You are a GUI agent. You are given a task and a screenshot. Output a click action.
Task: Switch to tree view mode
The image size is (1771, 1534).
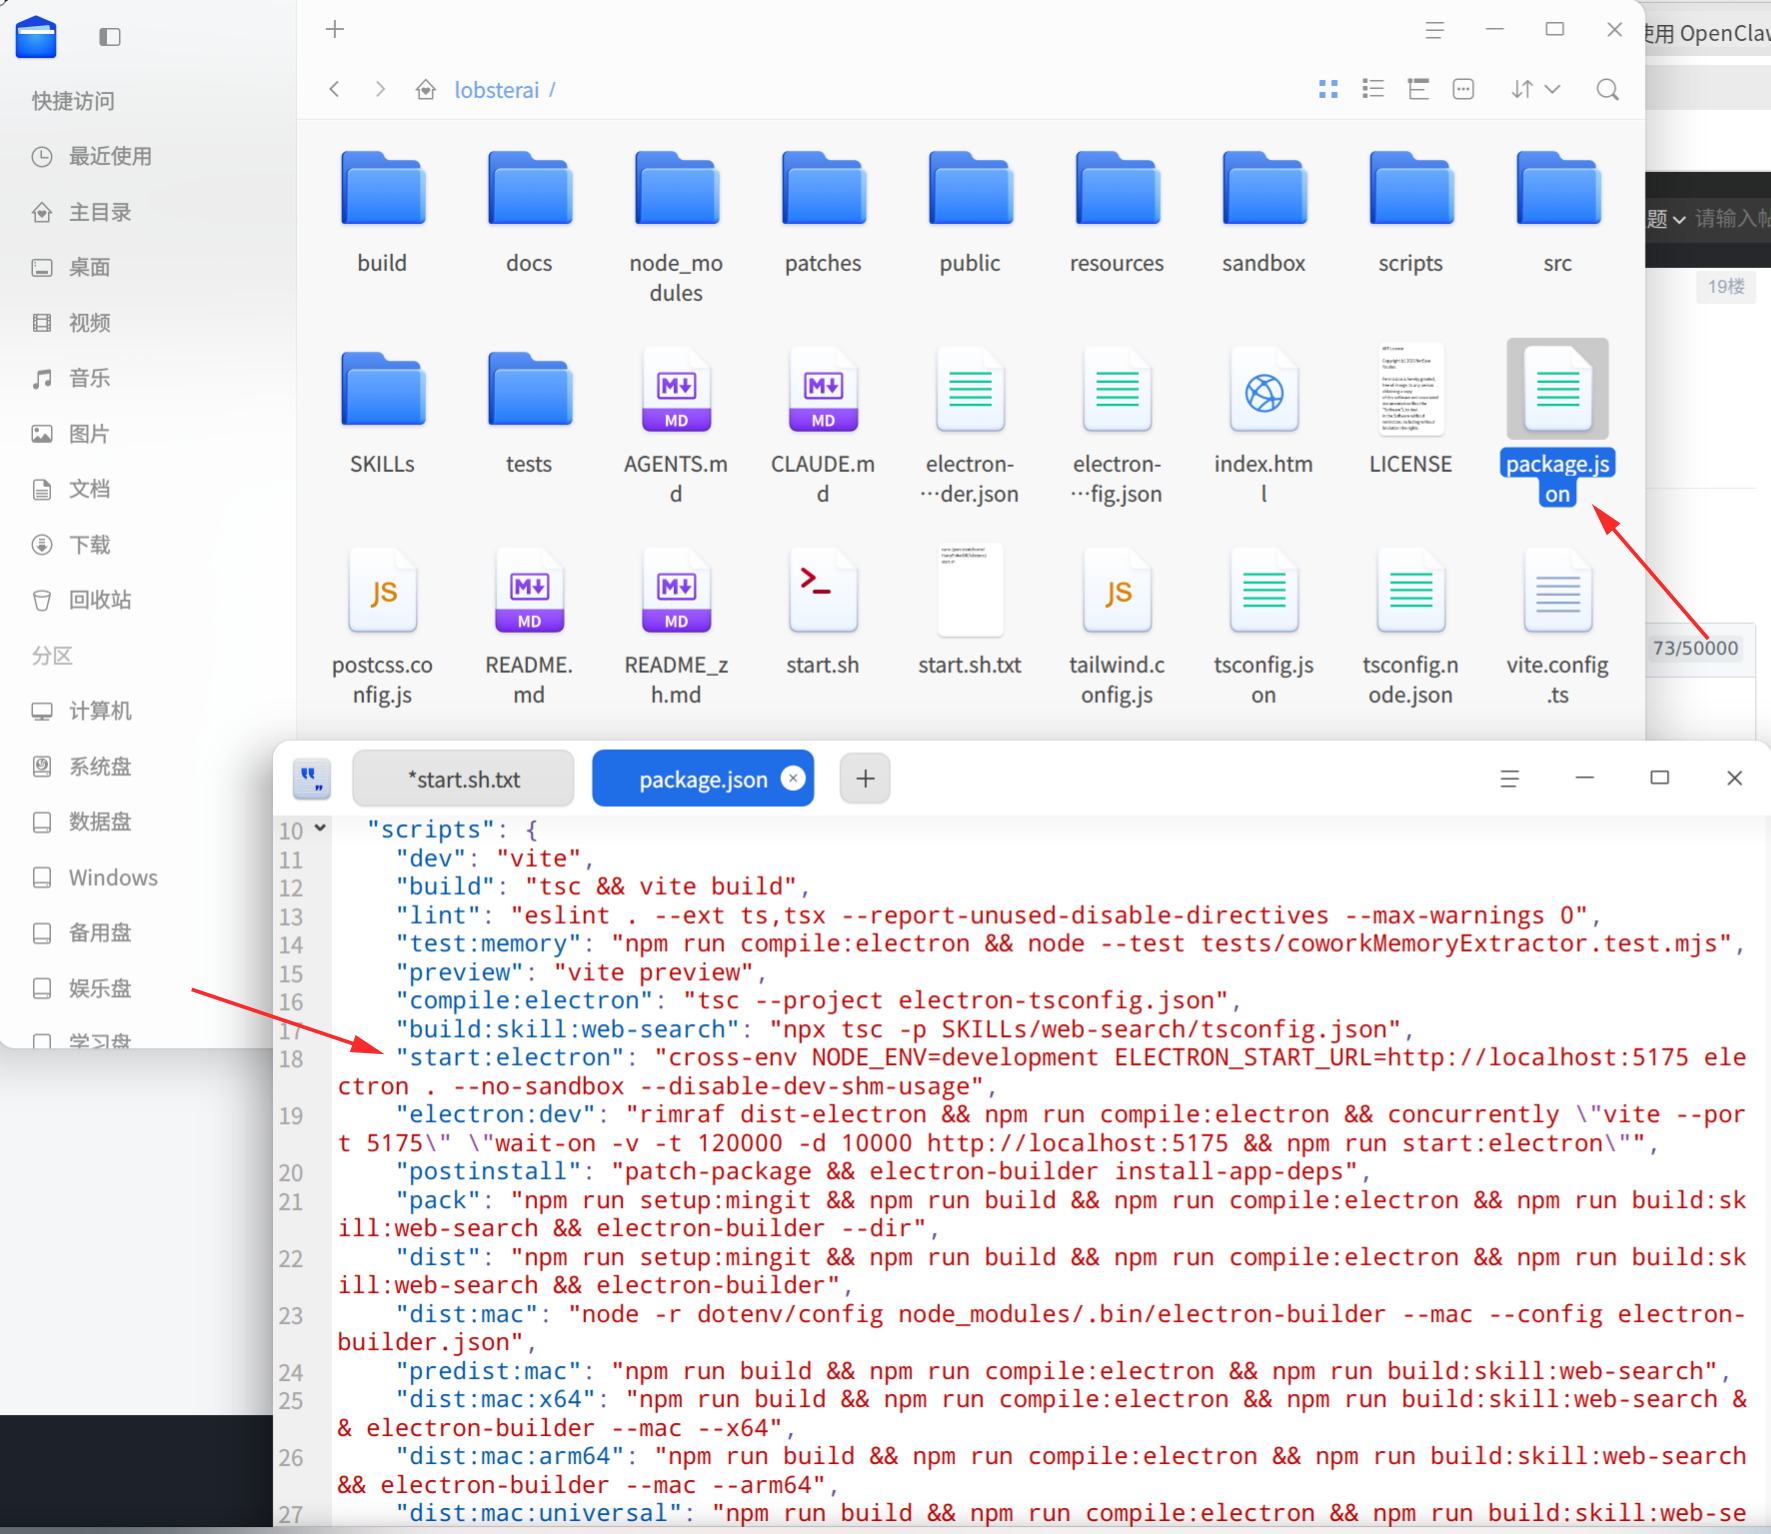(1418, 89)
